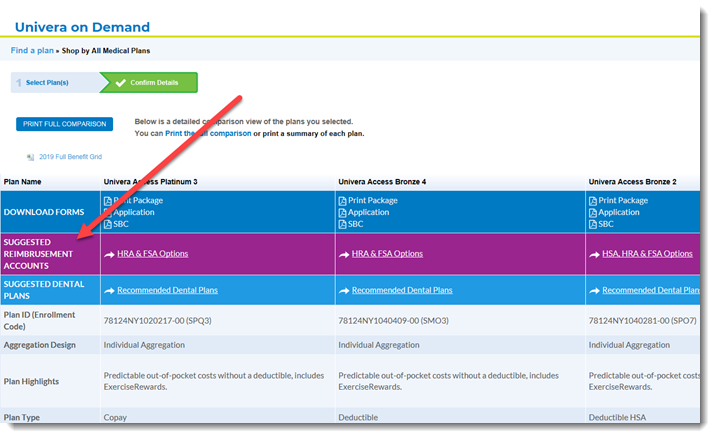Click arrow icon beside Platinum 3 HRA & FSA Options
This screenshot has height=439, width=715.
[x=109, y=254]
